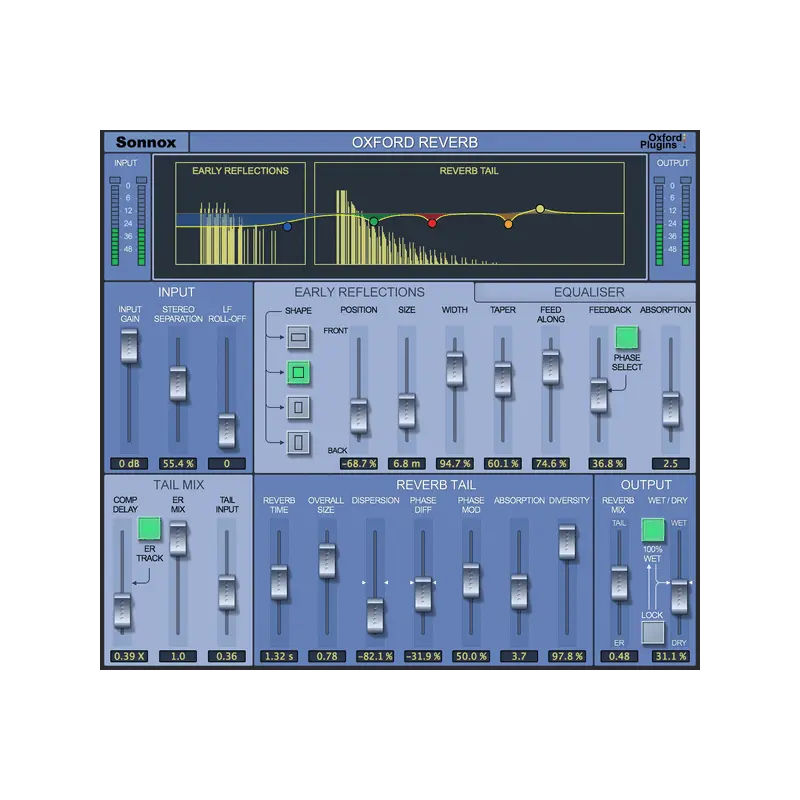This screenshot has width=800, height=800.
Task: Click the Phase Mod fader handle
Action: pos(471,581)
